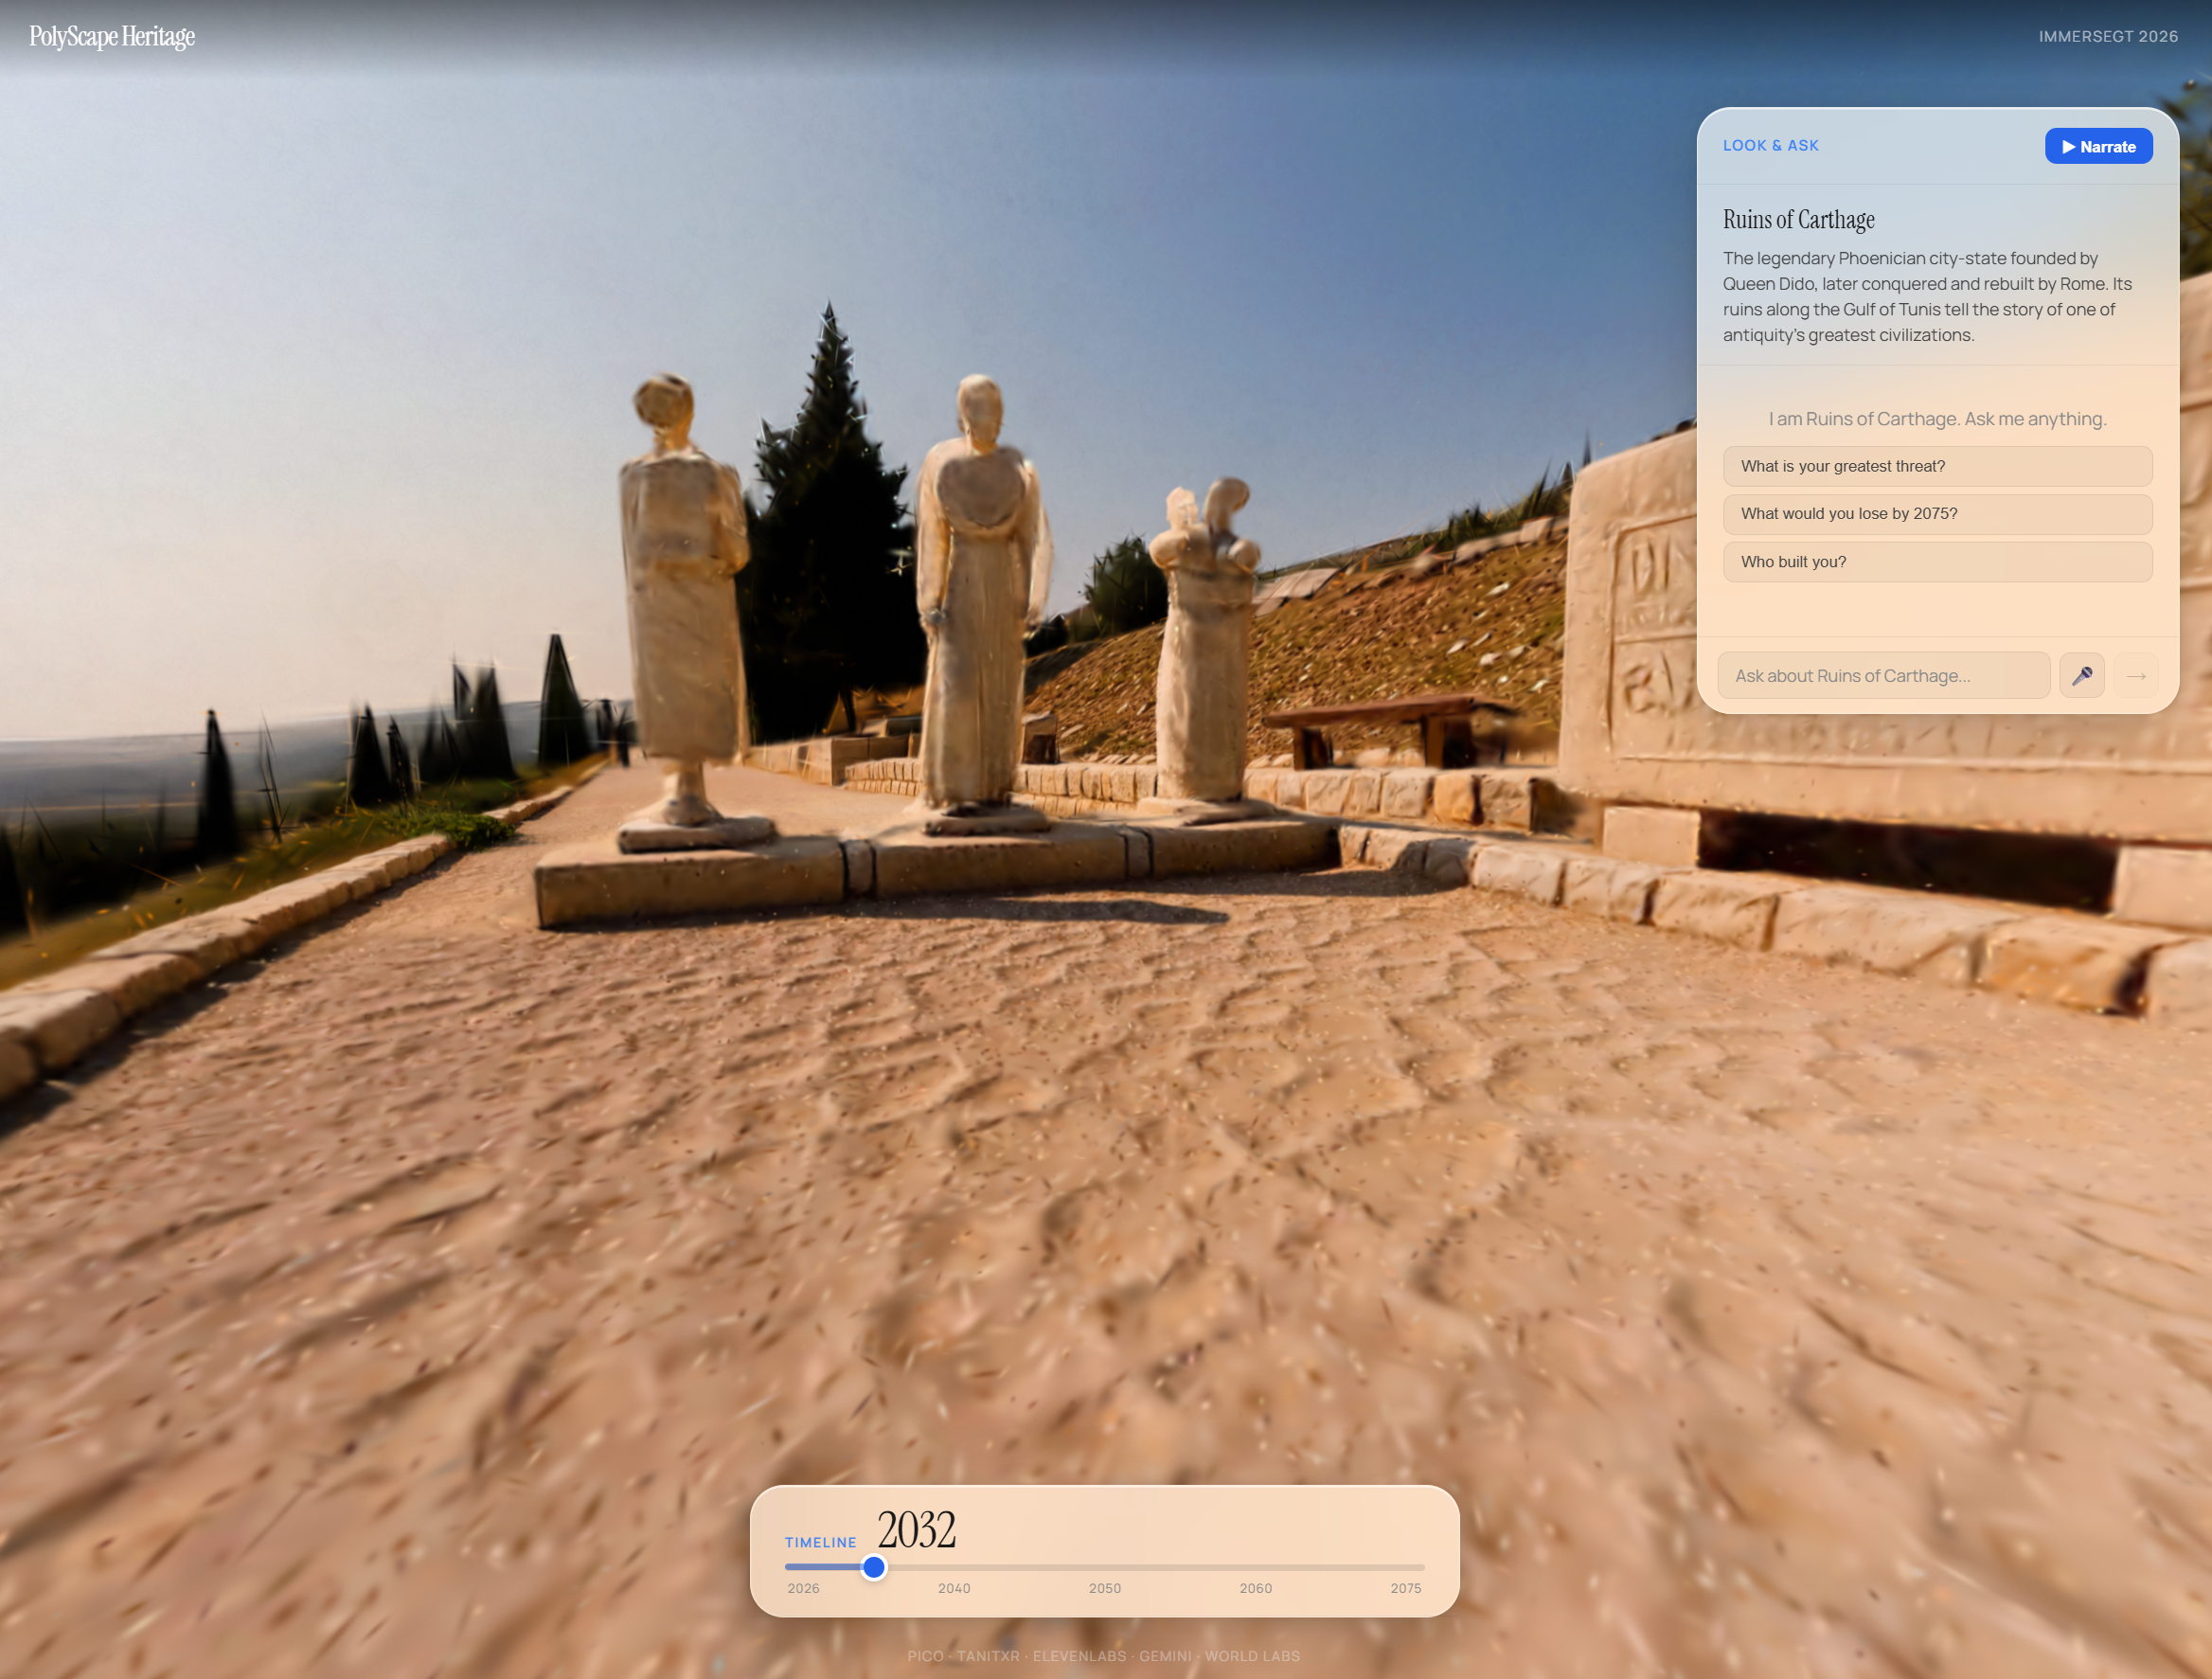Jump to 2040 on the timeline

click(x=953, y=1588)
